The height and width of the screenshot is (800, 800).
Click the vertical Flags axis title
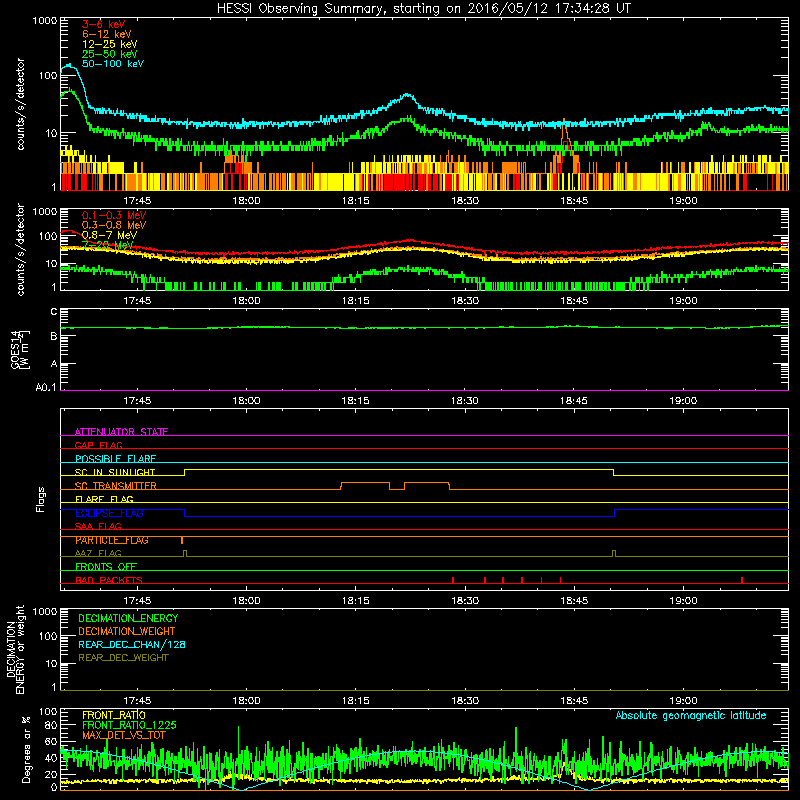click(41, 499)
